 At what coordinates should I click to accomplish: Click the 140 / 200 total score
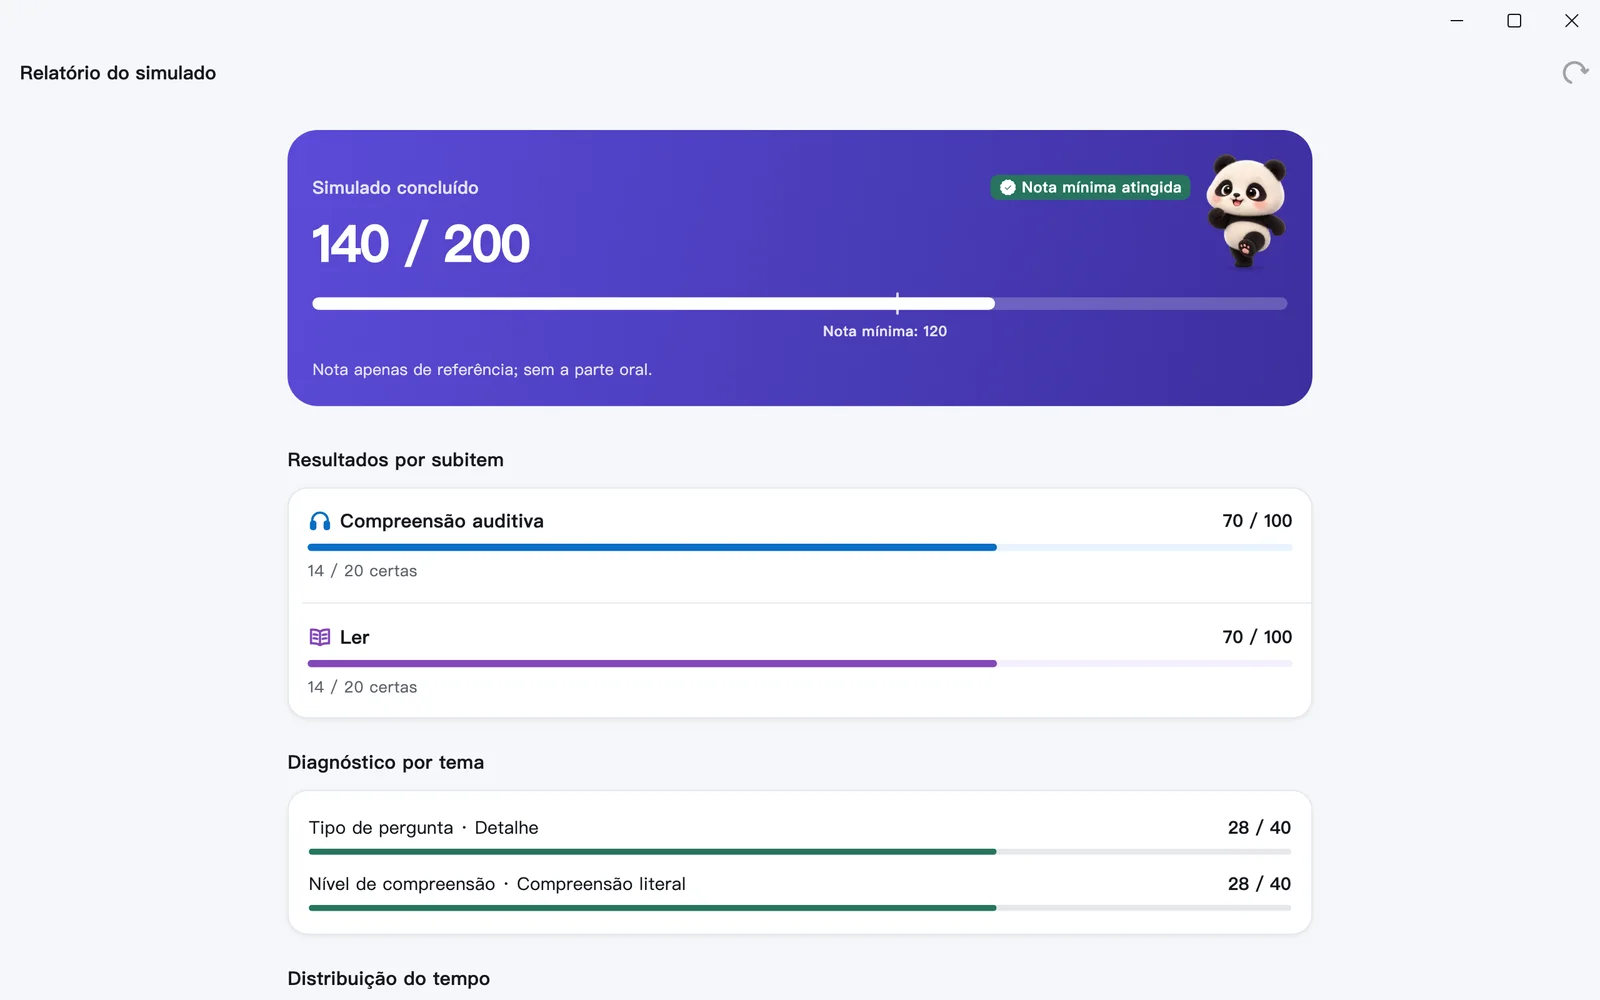coord(421,244)
